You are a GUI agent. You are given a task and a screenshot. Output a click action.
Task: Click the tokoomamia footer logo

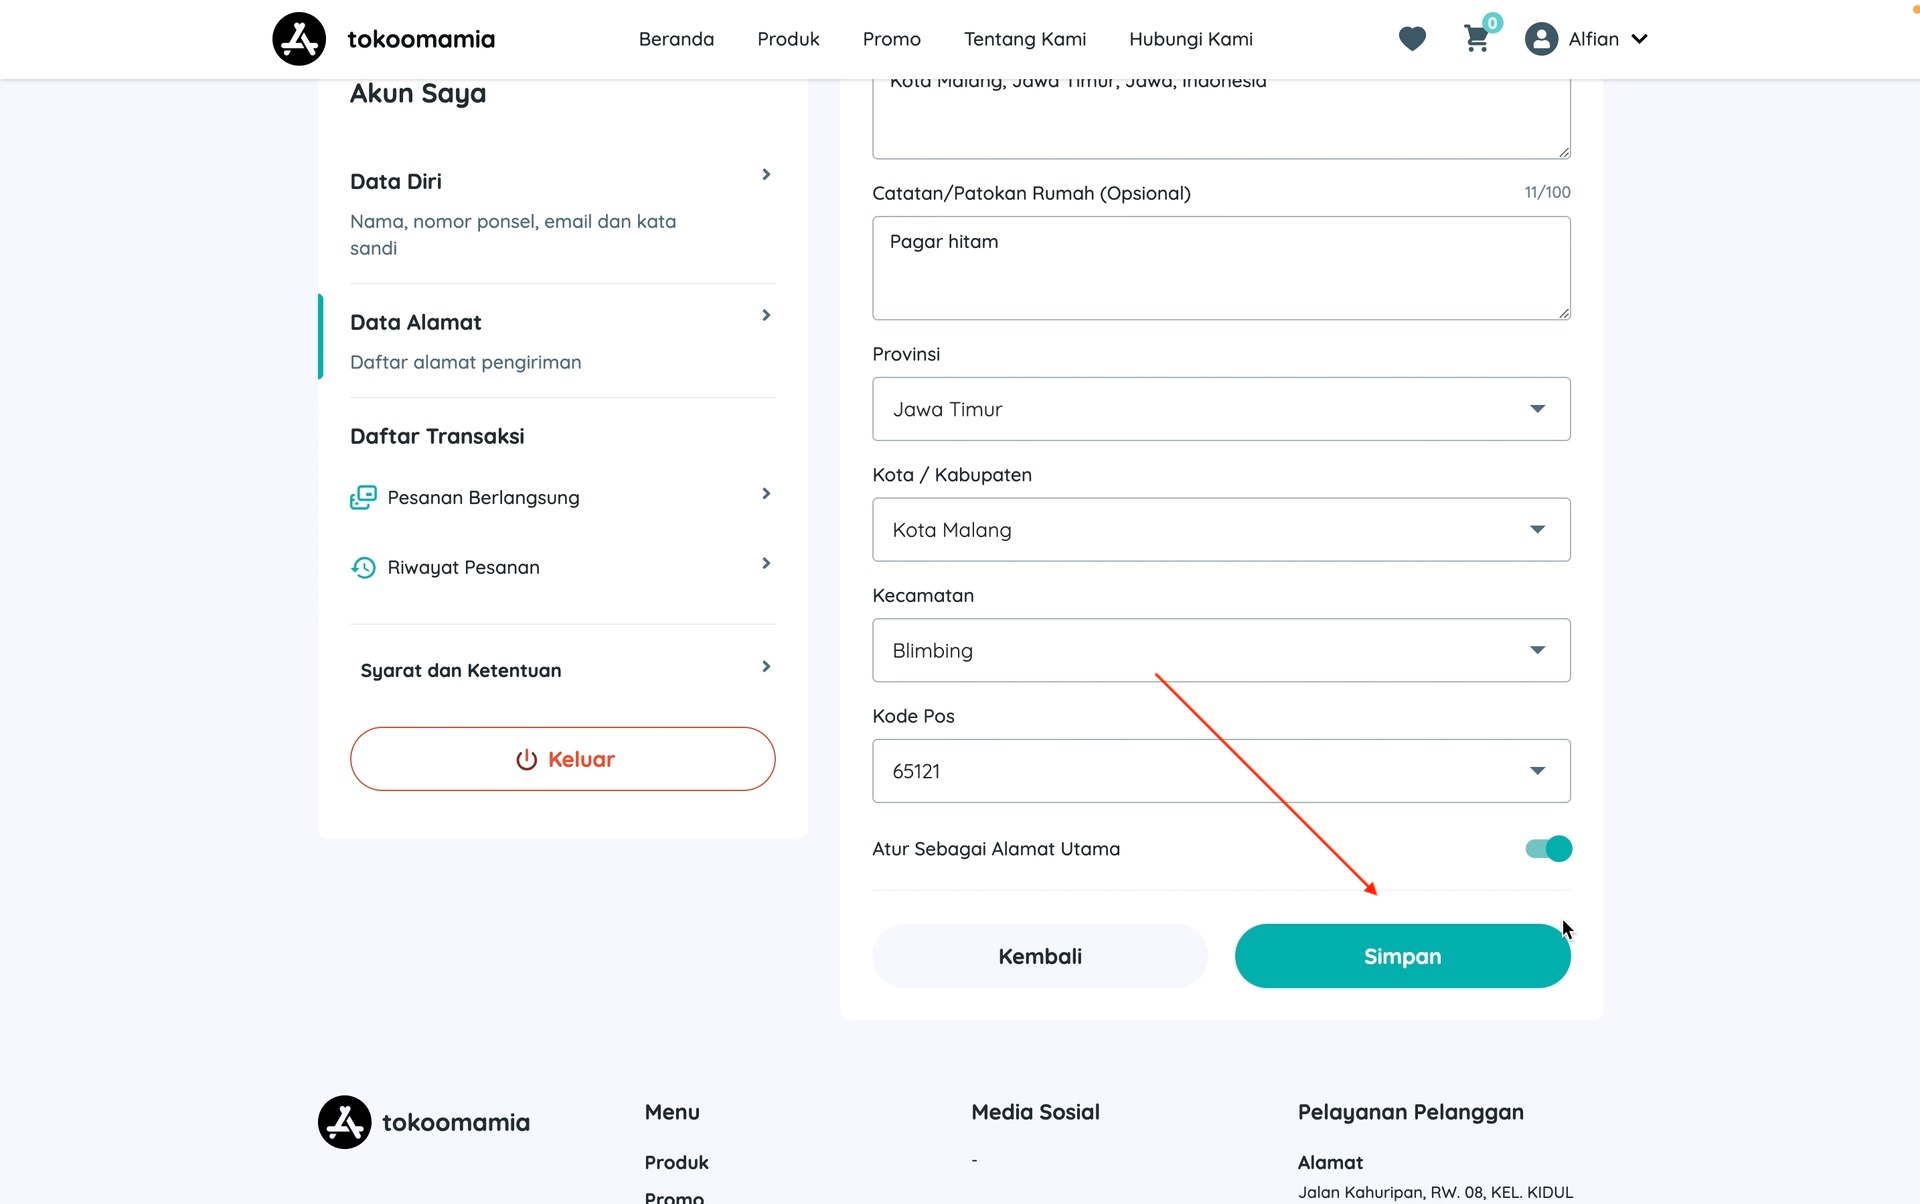click(x=345, y=1122)
